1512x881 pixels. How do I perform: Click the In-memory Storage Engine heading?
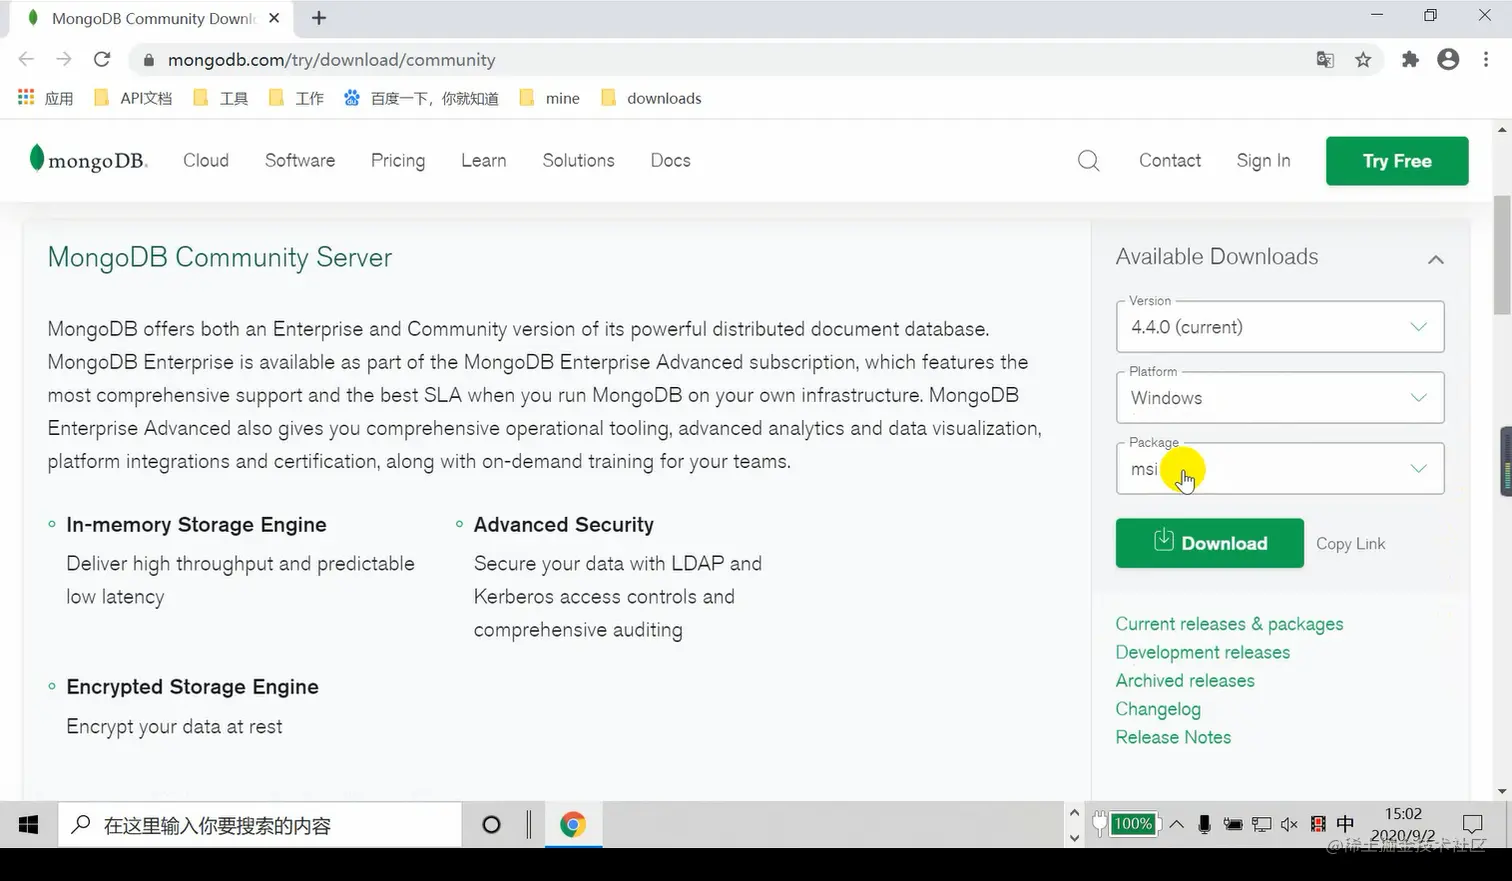click(196, 525)
